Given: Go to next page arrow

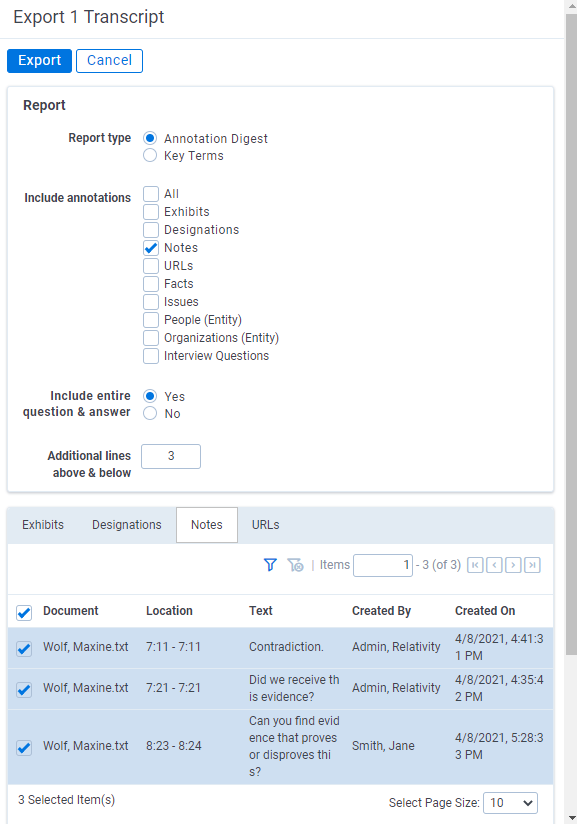Looking at the screenshot, I should [513, 565].
